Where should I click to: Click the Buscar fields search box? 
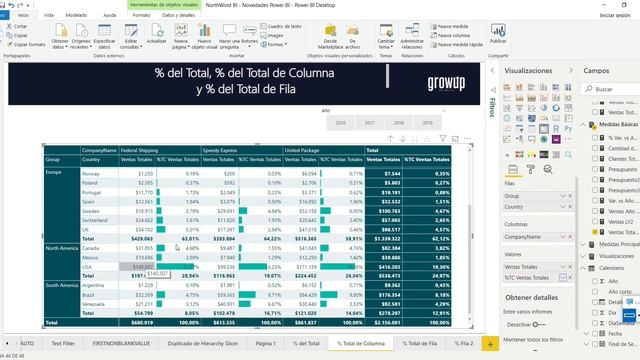click(612, 89)
